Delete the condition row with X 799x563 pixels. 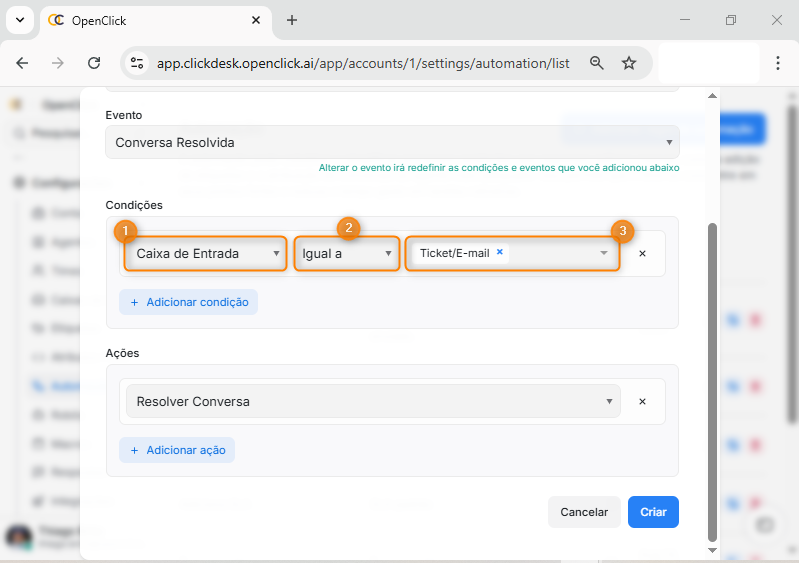tap(642, 254)
